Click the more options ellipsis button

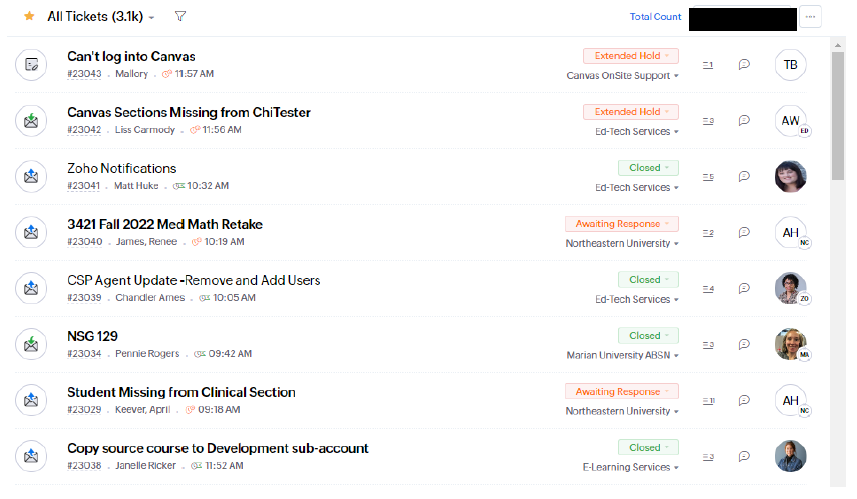click(x=810, y=17)
